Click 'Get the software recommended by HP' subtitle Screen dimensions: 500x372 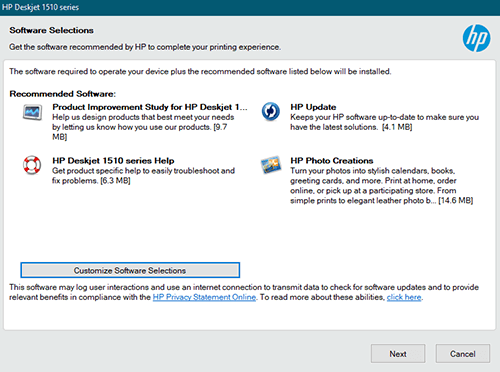coord(145,47)
